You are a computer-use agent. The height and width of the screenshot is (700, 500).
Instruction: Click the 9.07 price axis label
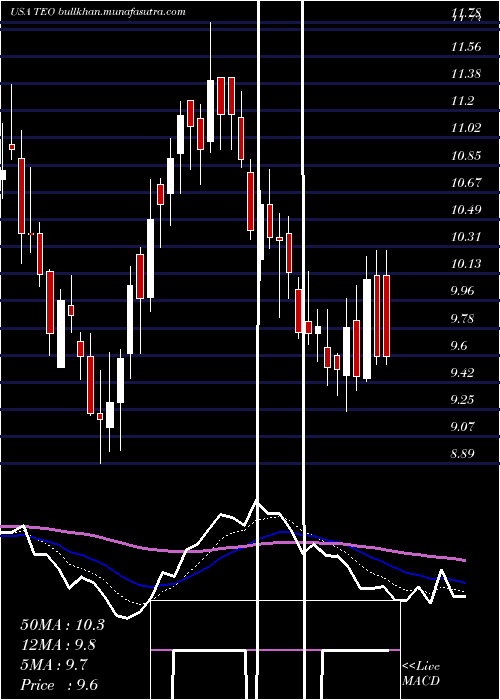point(462,427)
